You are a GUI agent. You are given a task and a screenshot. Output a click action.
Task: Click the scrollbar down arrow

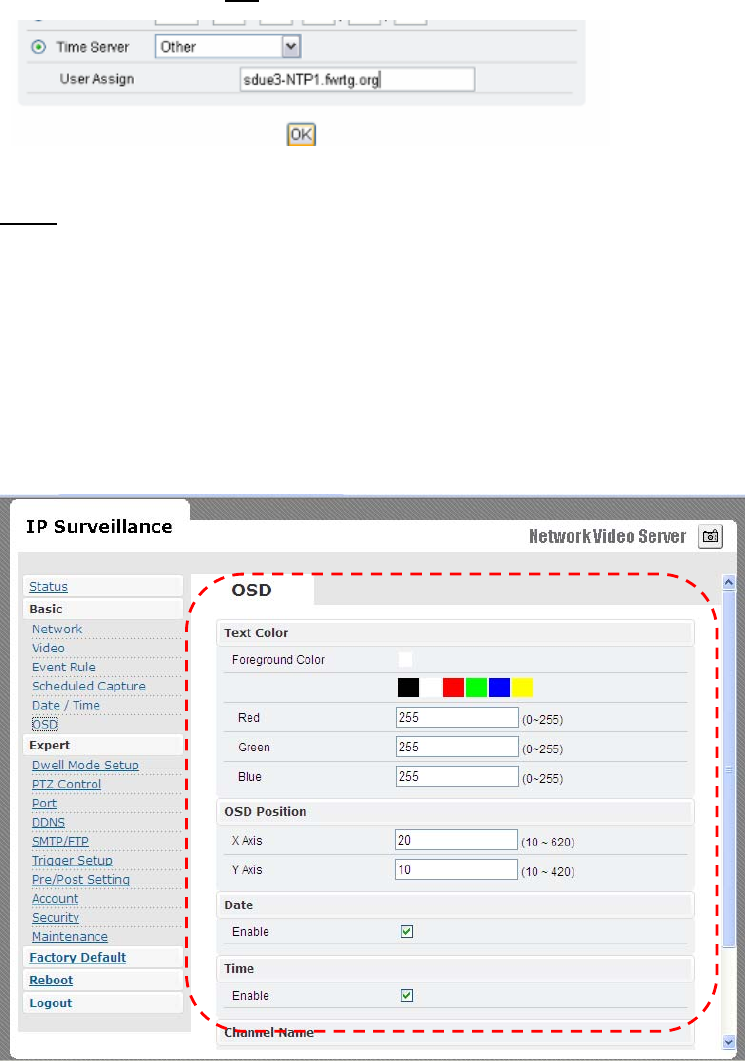[x=729, y=1042]
